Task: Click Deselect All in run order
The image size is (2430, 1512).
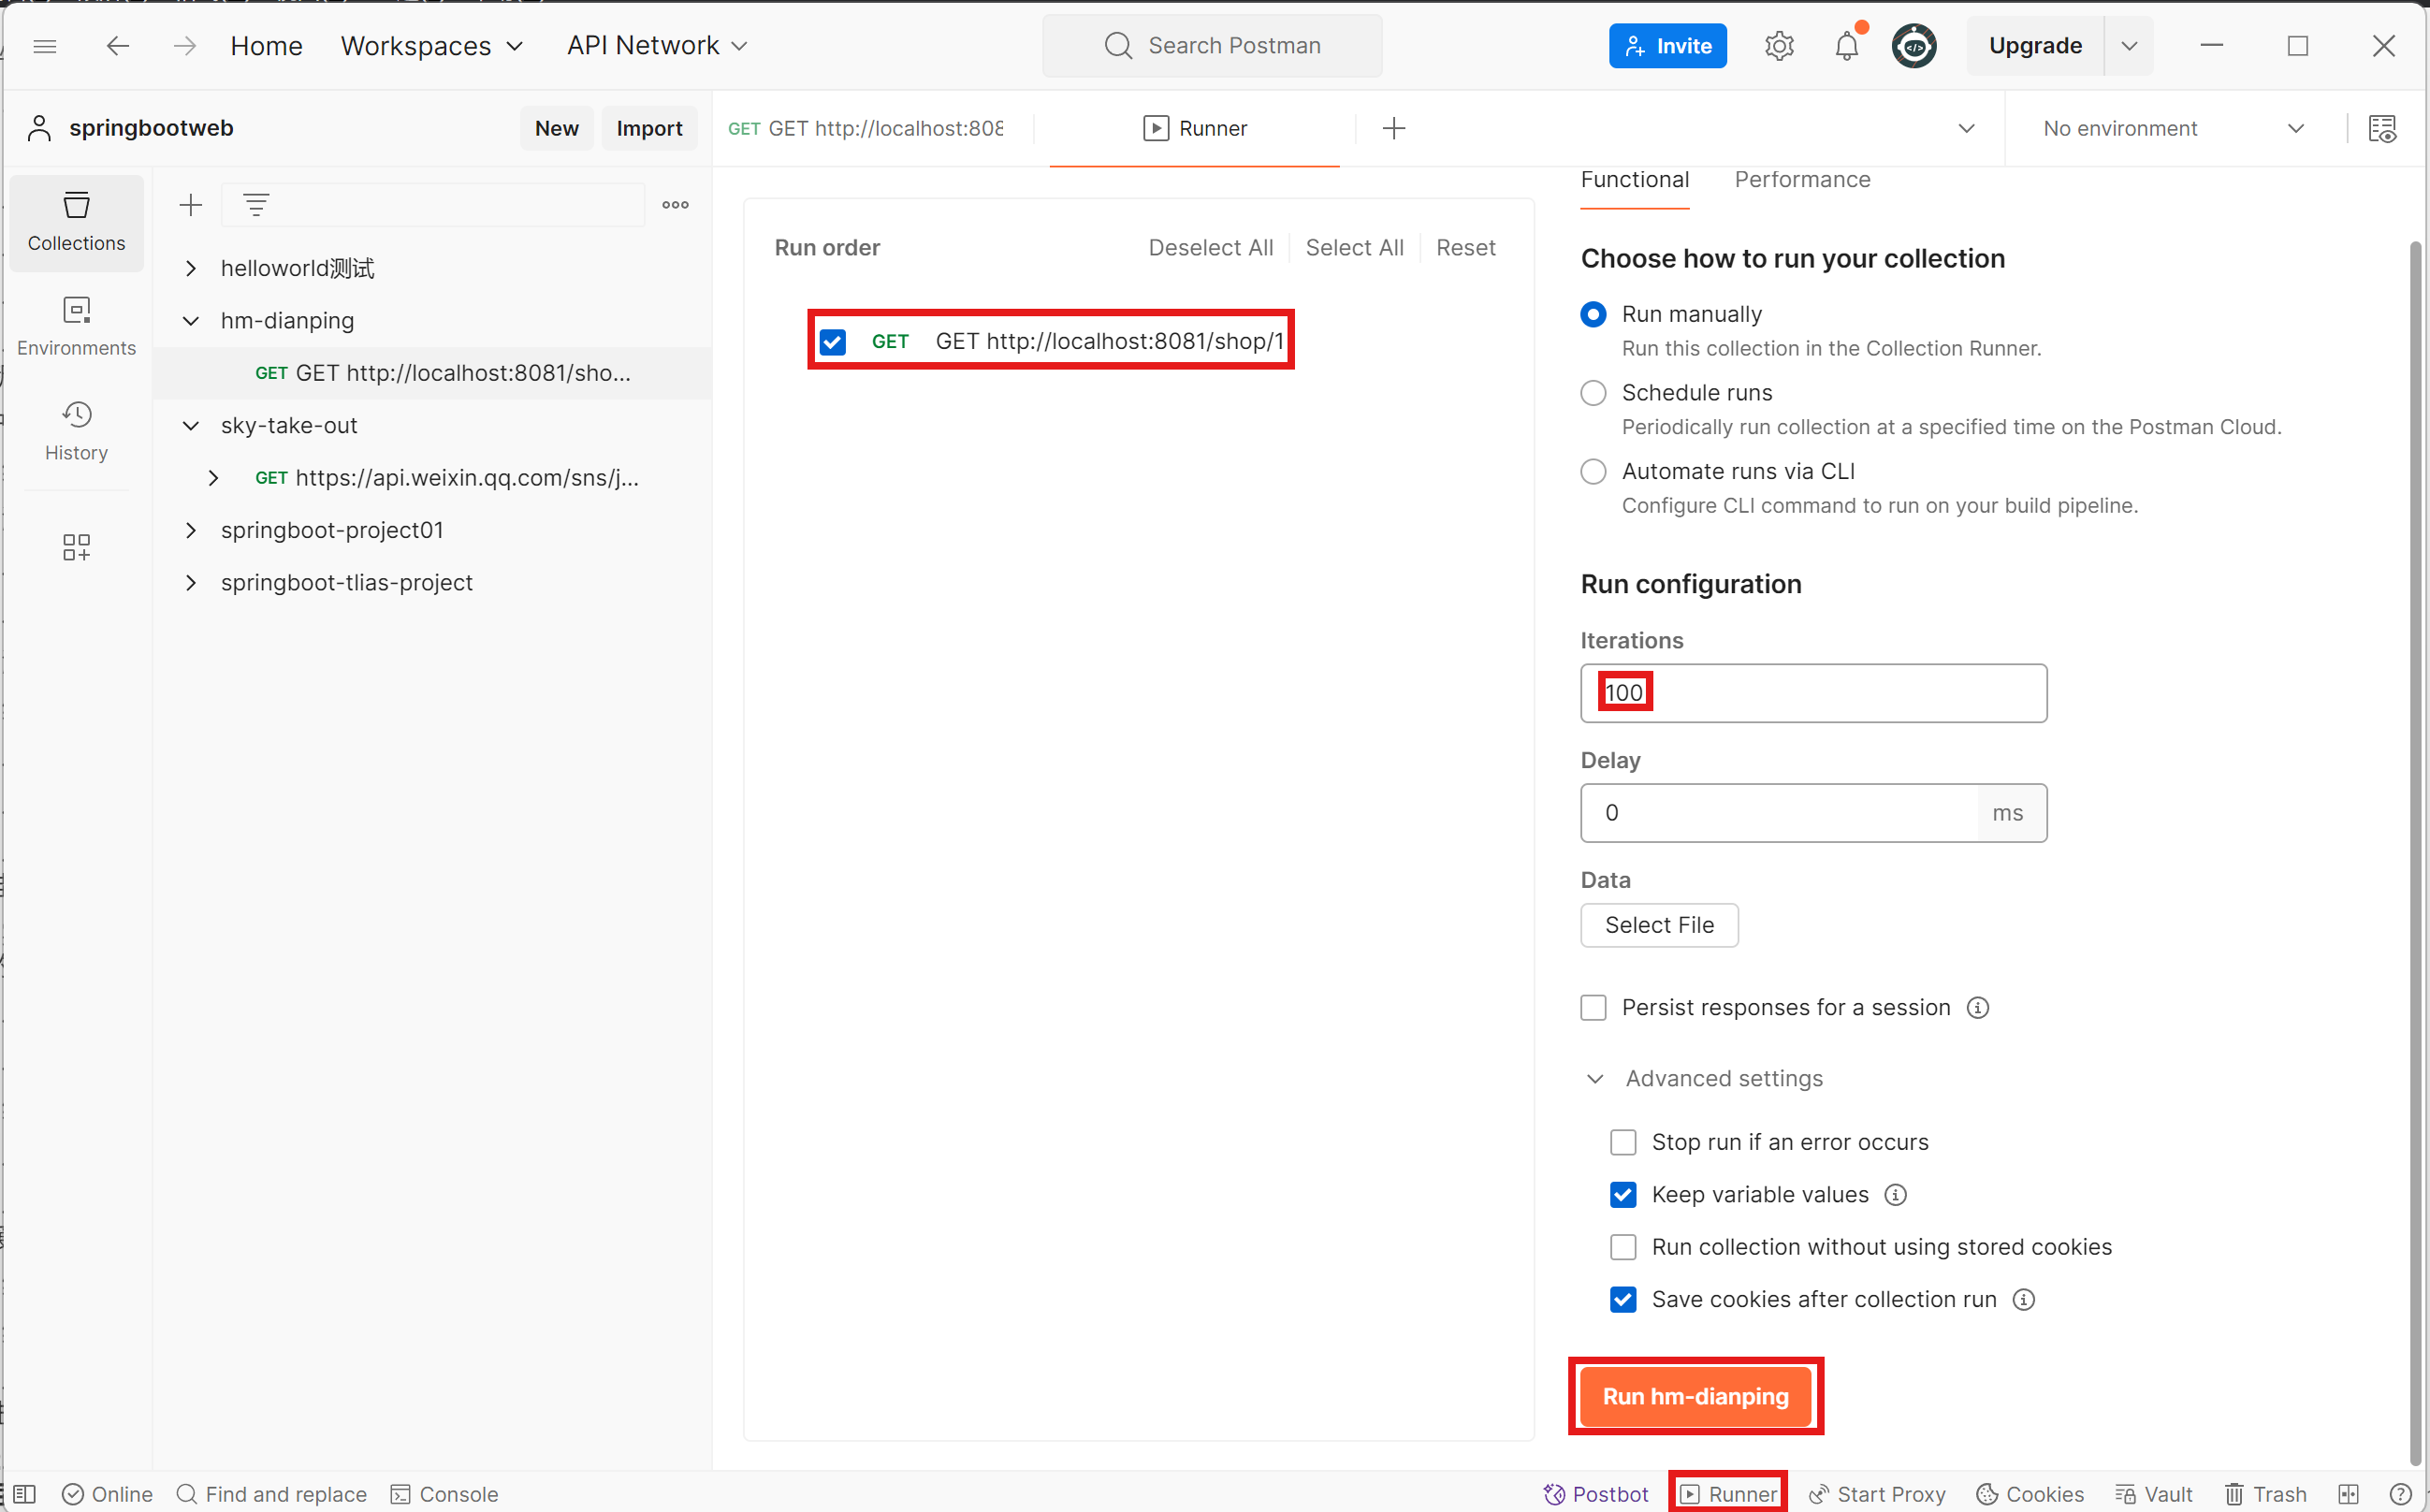Action: point(1210,248)
